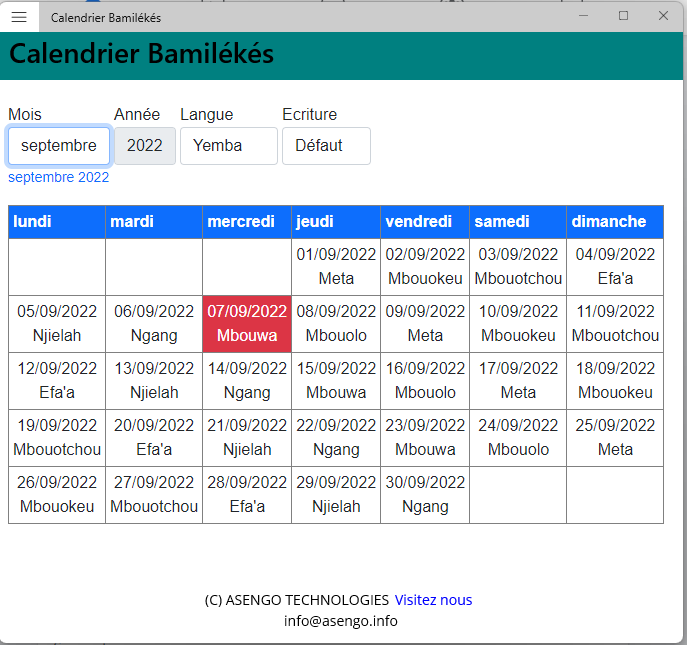Open the hamburger menu icon
687x645 pixels.
click(x=19, y=17)
